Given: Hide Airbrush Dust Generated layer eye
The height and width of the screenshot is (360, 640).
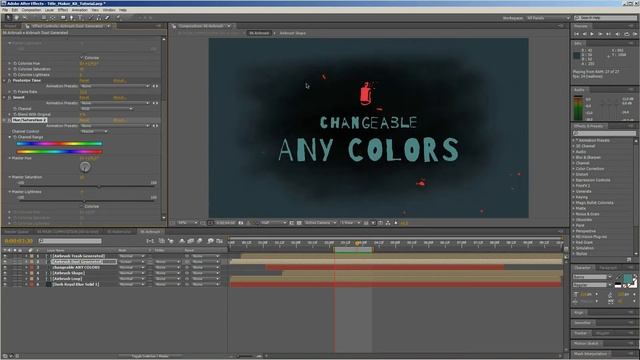Looking at the screenshot, I should pos(5,262).
